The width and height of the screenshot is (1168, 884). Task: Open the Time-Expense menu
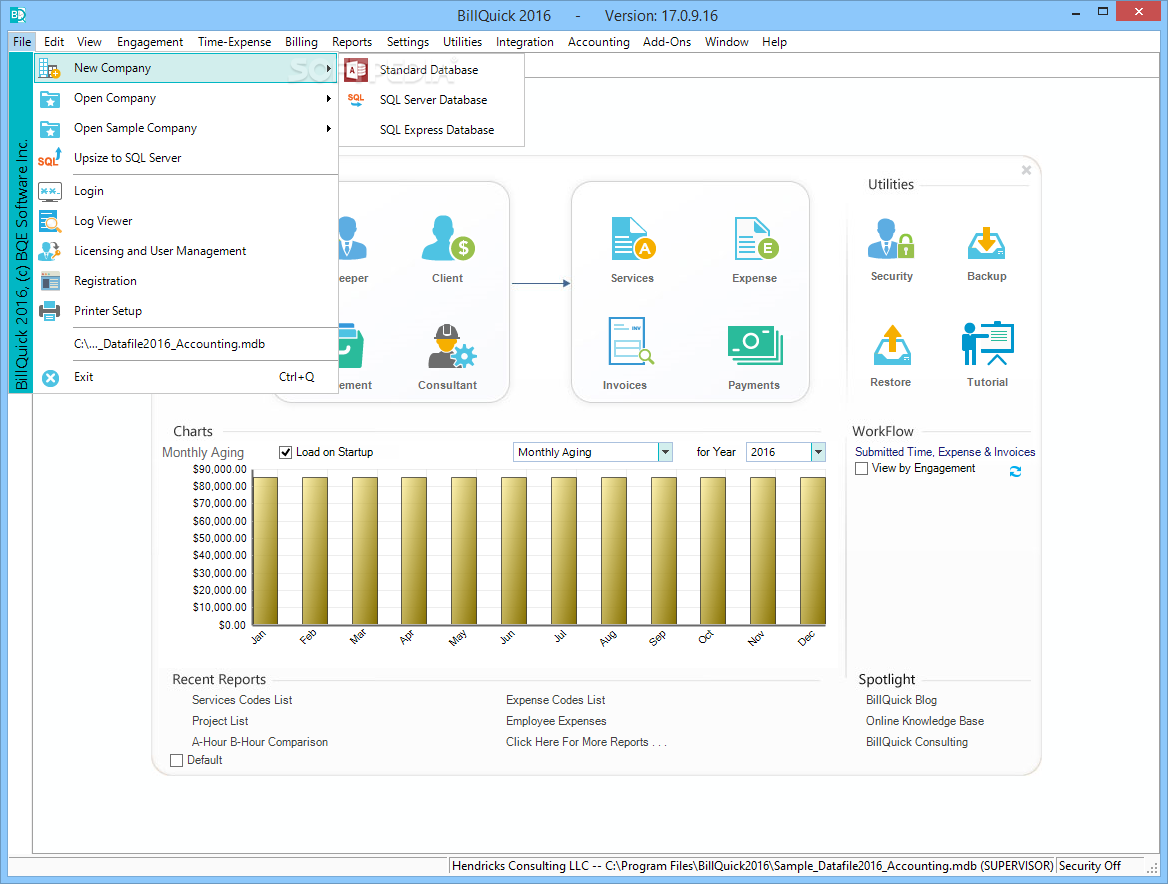coord(234,42)
